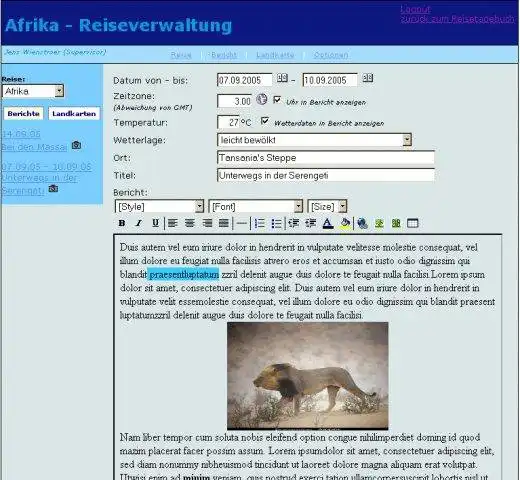Image resolution: width=520 pixels, height=480 pixels.
Task: Open the background highlight color tool
Action: click(x=345, y=223)
